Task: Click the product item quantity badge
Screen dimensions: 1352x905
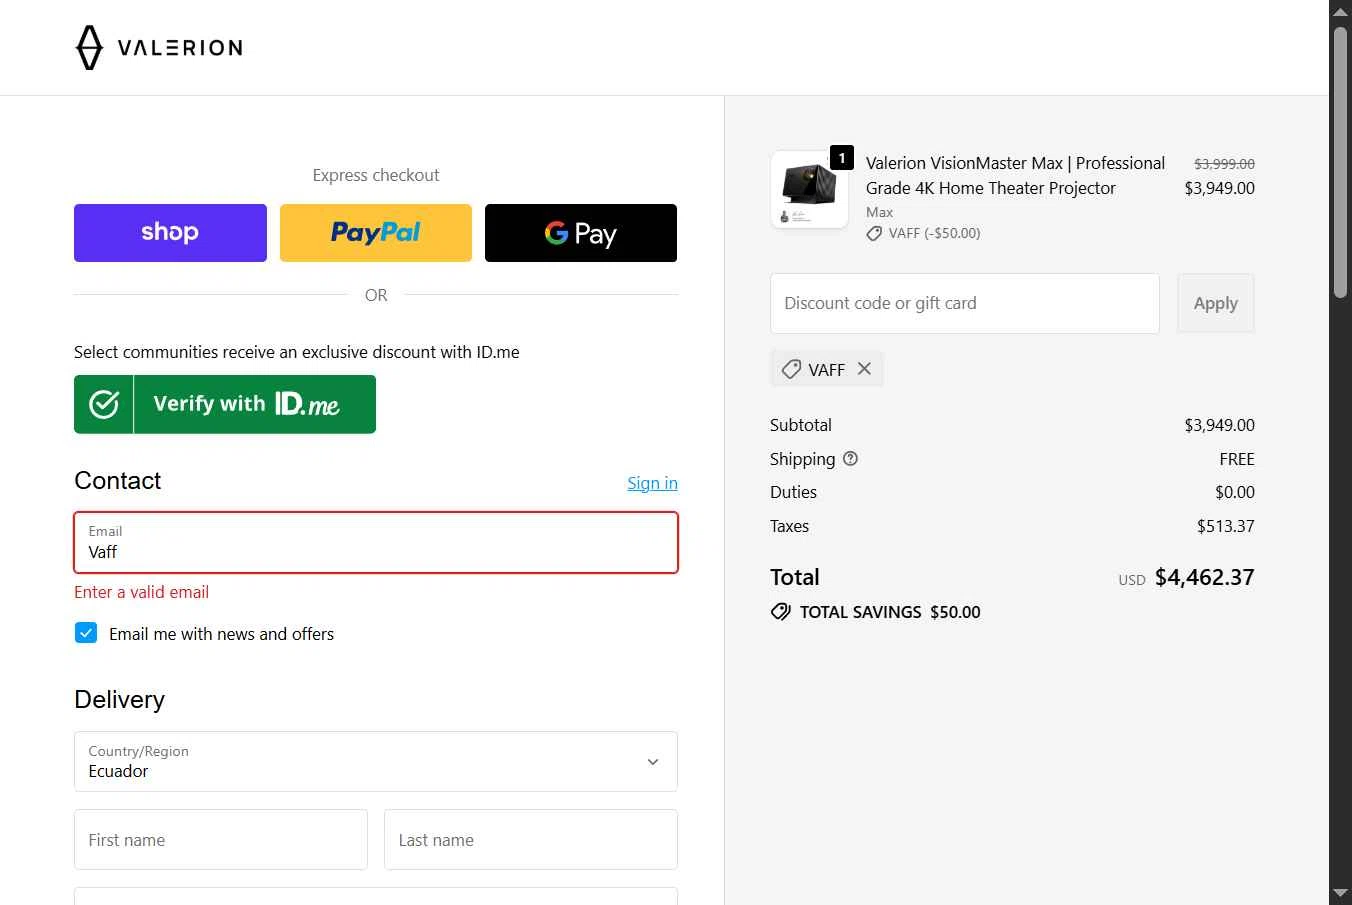Action: (842, 157)
